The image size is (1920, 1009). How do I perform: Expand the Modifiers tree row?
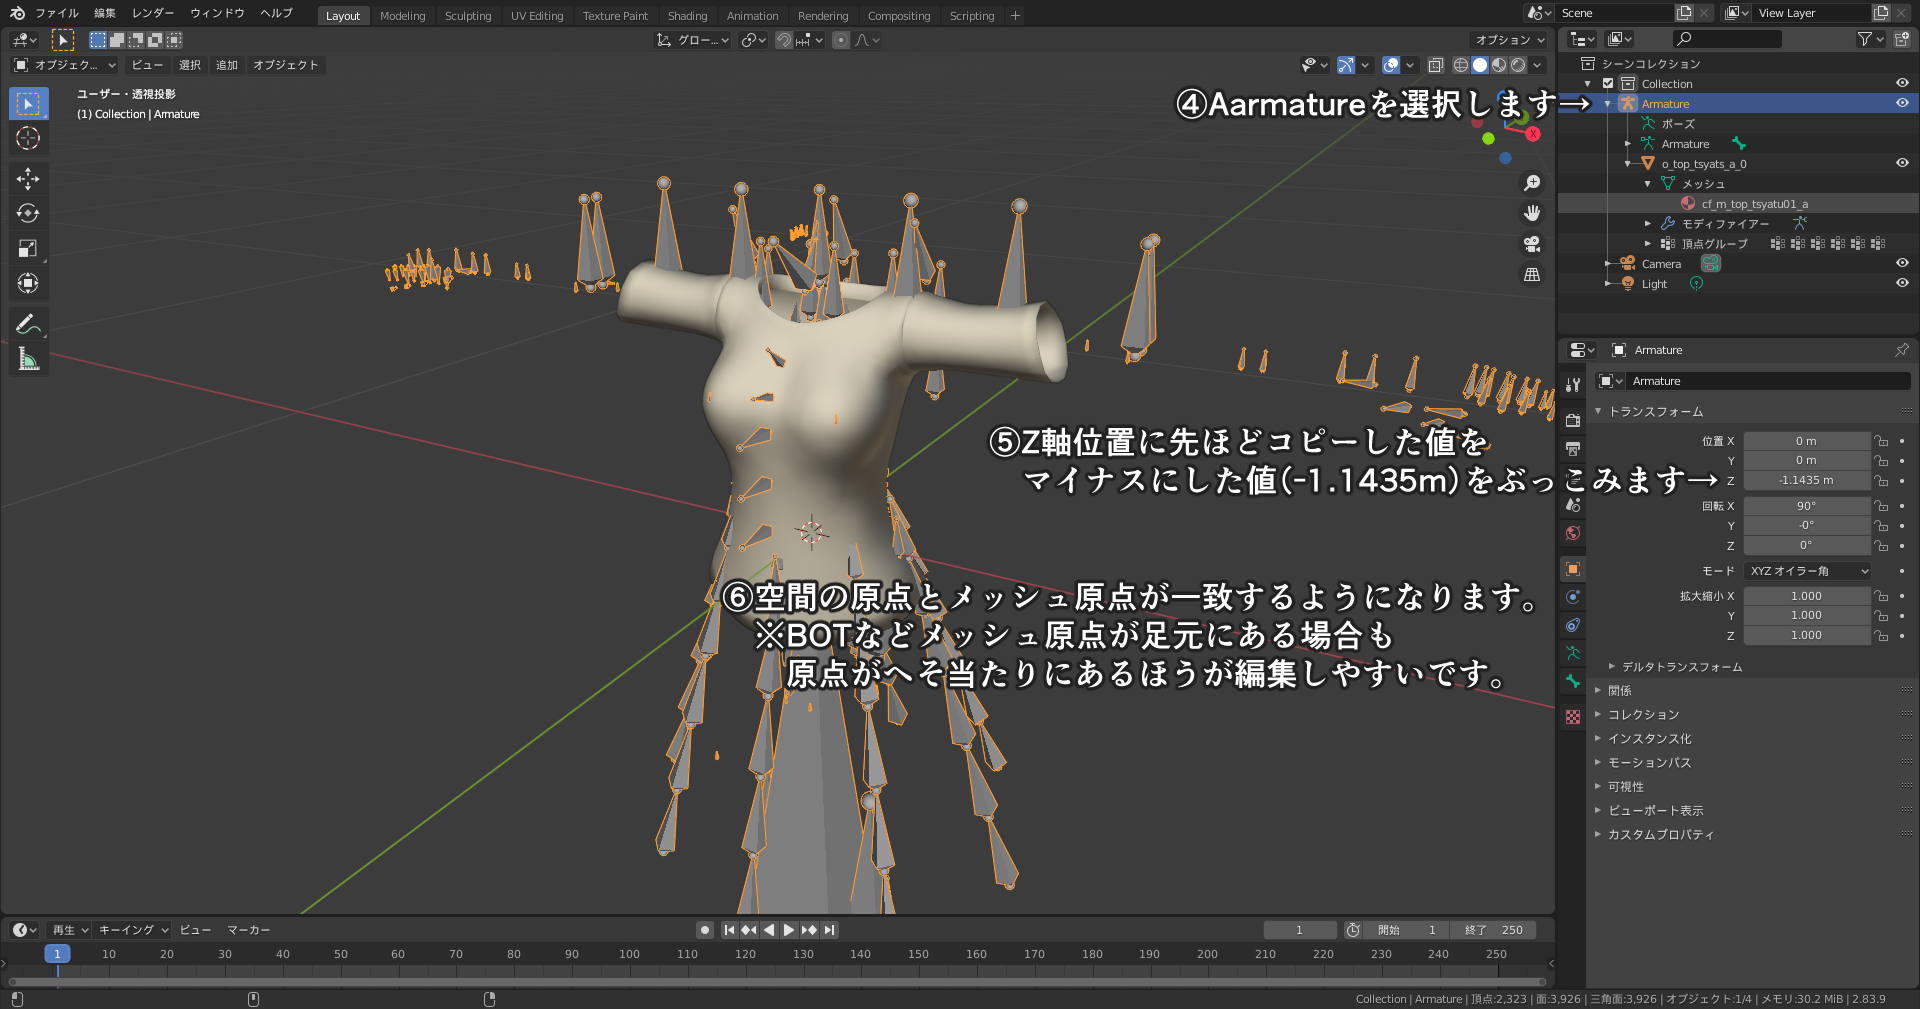coord(1648,224)
